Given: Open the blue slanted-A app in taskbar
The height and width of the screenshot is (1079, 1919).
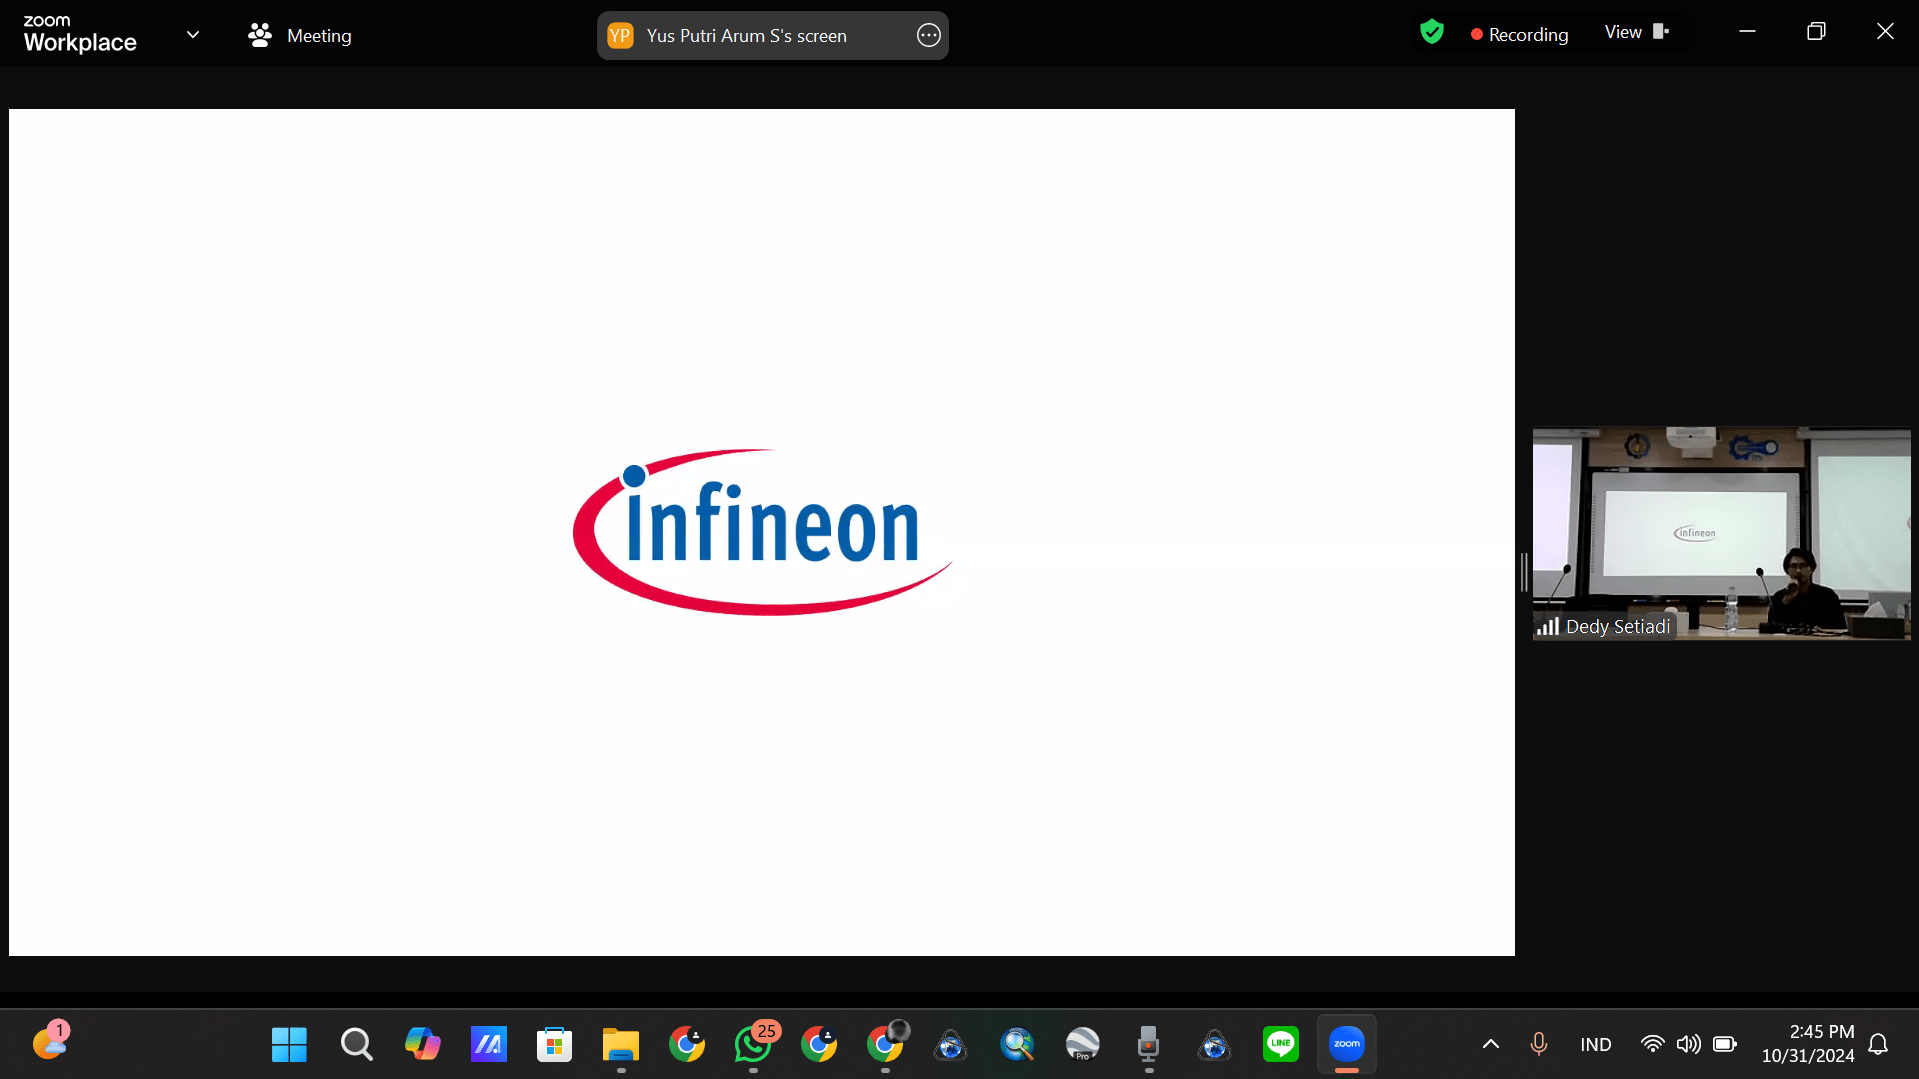Looking at the screenshot, I should point(488,1044).
